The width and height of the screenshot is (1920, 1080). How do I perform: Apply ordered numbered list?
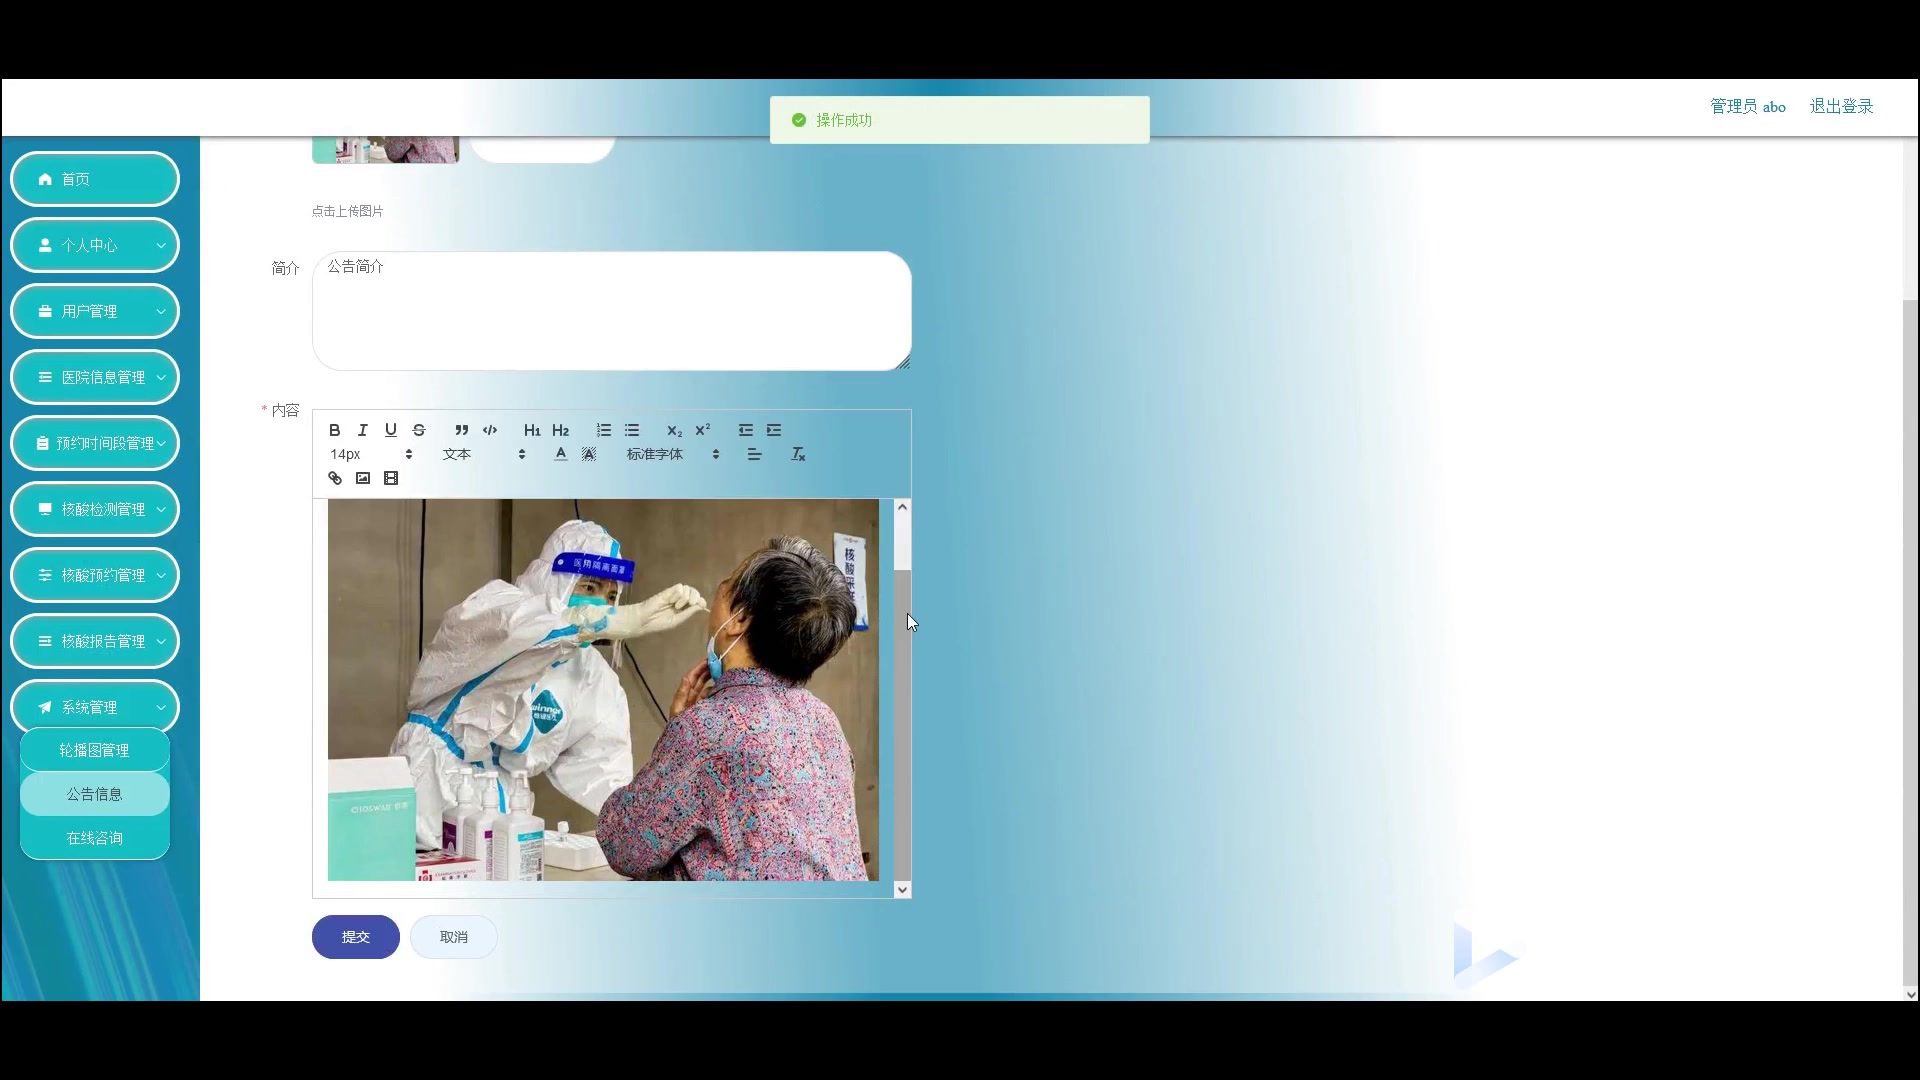(604, 430)
